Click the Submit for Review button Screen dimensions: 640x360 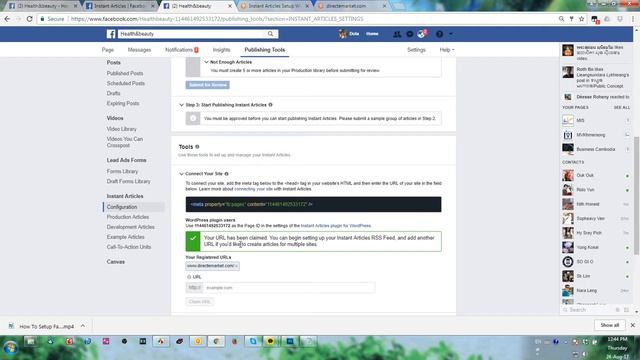[207, 85]
